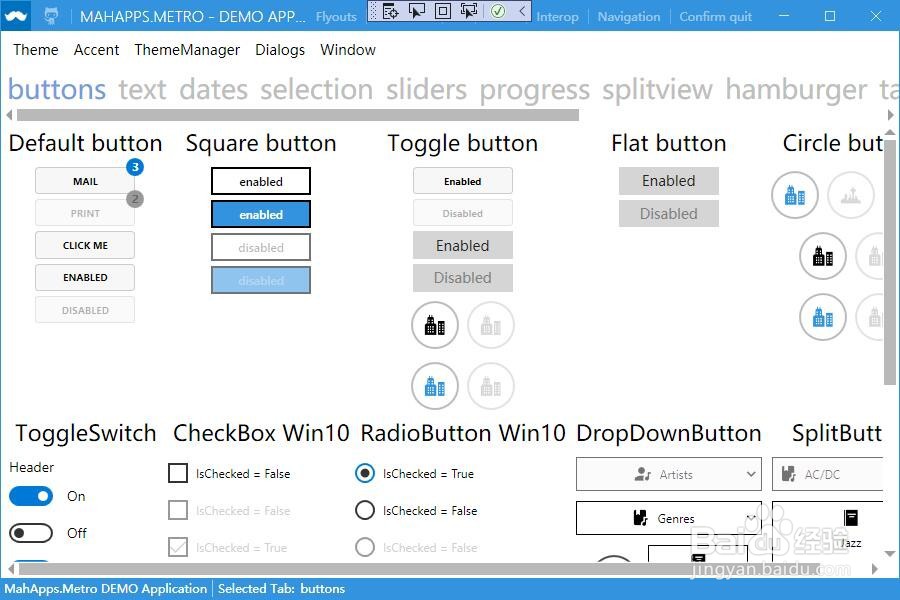Switch to the text tab
900x600 pixels.
(142, 90)
